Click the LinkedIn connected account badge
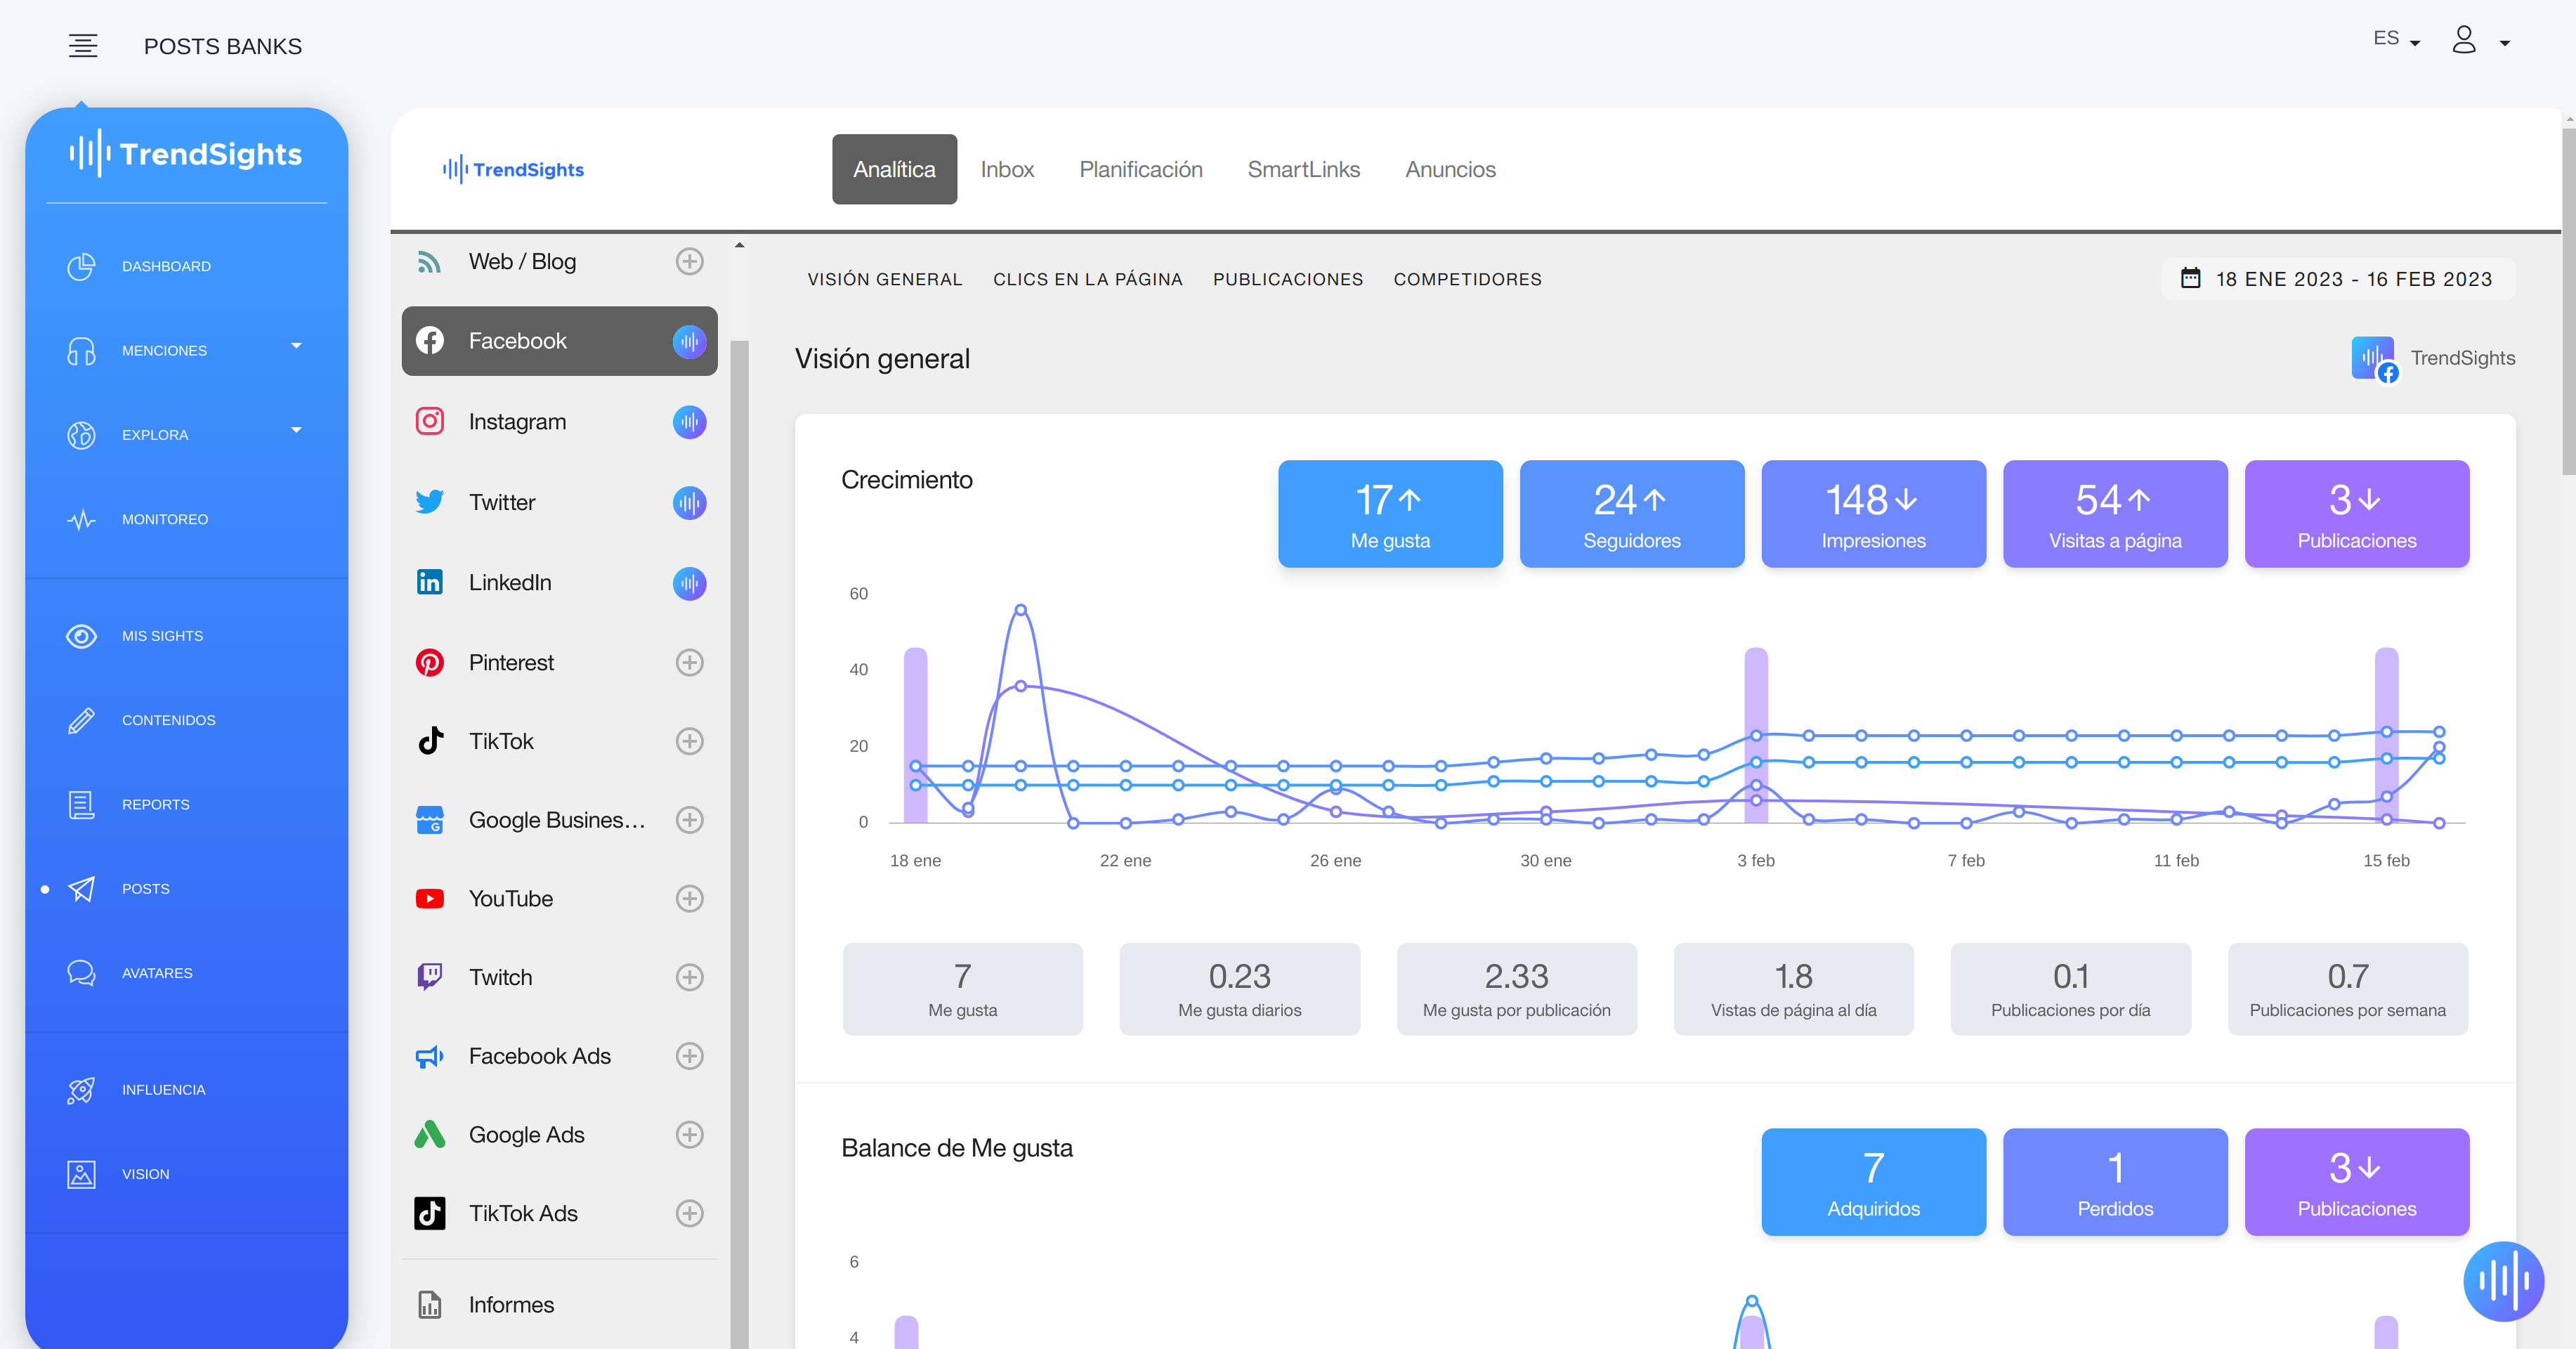2576x1349 pixels. (689, 583)
